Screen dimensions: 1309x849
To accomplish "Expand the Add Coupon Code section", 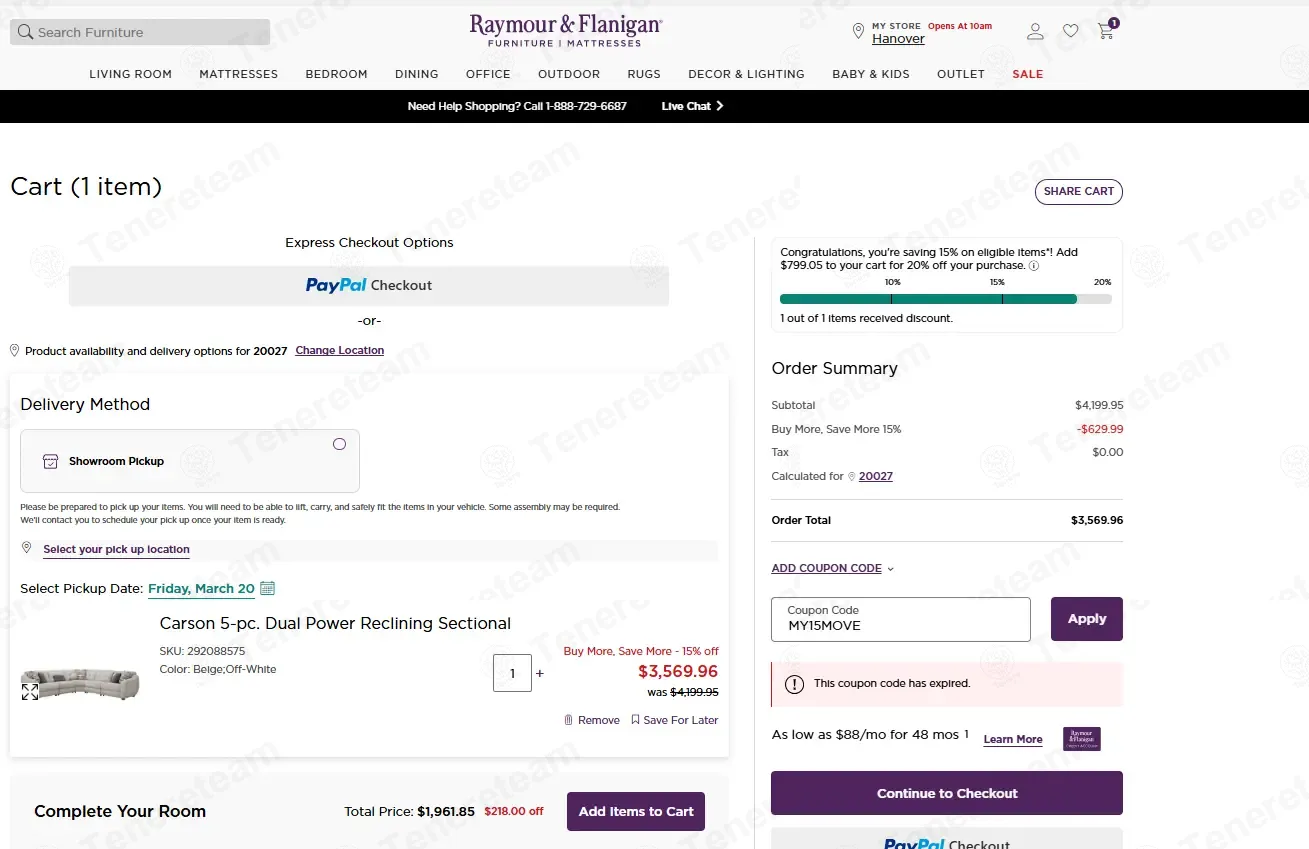I will [x=832, y=568].
